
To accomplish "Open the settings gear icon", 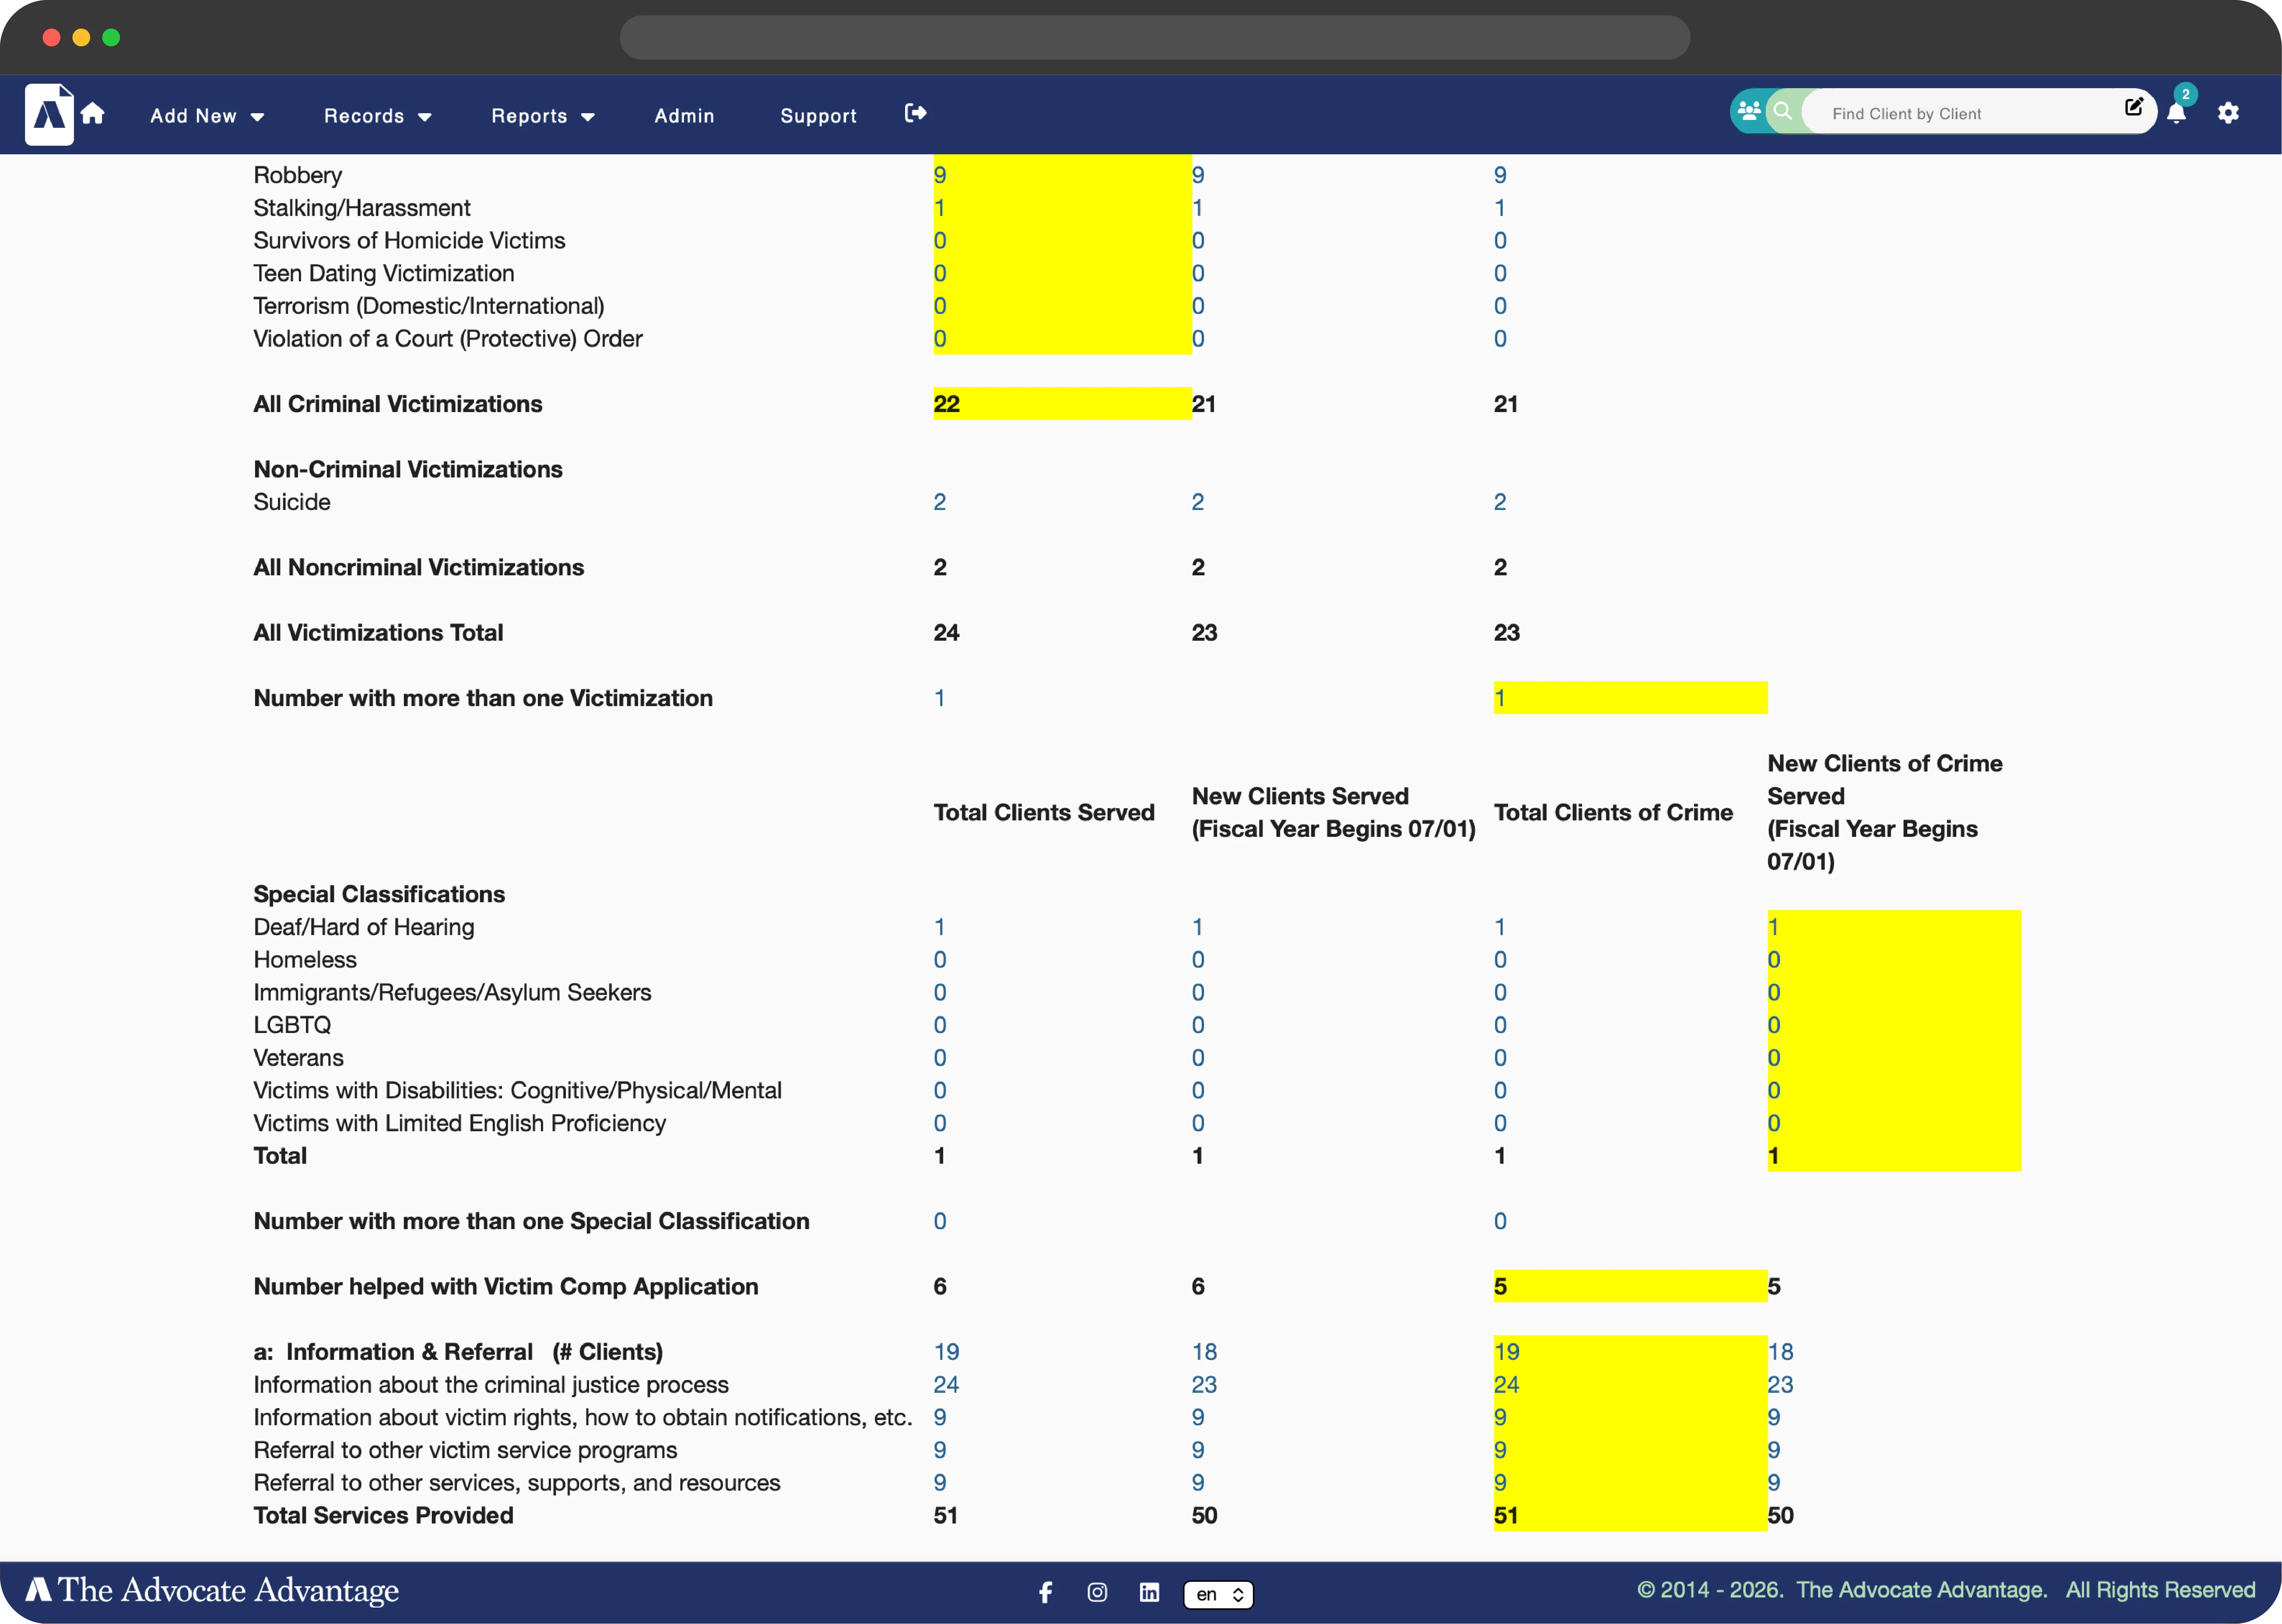I will pos(2228,113).
